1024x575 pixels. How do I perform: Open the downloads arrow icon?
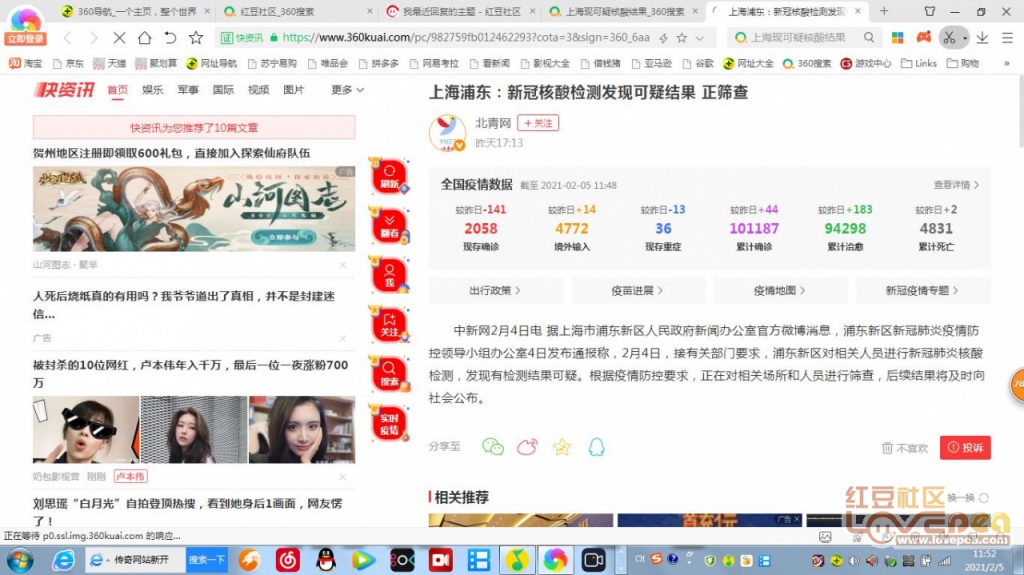click(x=982, y=38)
